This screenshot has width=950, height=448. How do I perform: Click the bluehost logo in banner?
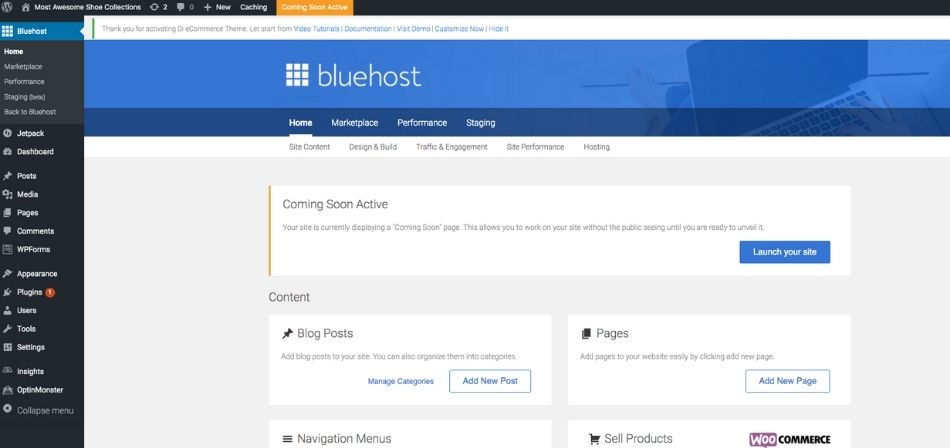[353, 75]
